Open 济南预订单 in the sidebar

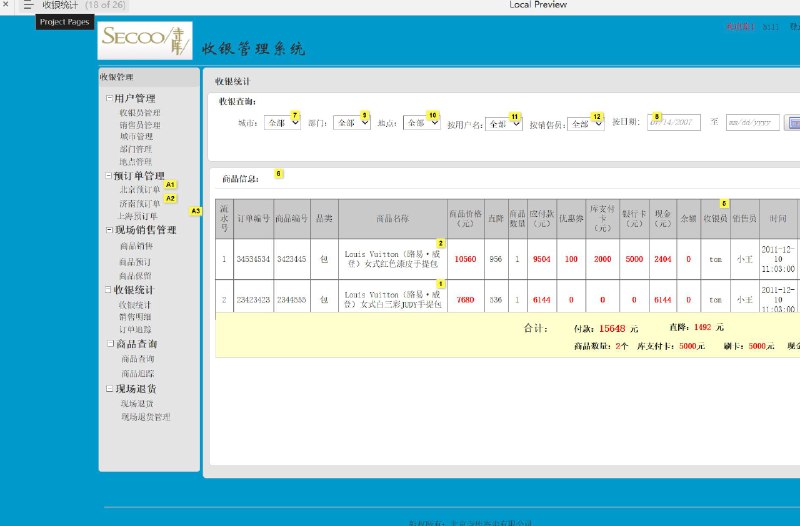click(x=140, y=204)
